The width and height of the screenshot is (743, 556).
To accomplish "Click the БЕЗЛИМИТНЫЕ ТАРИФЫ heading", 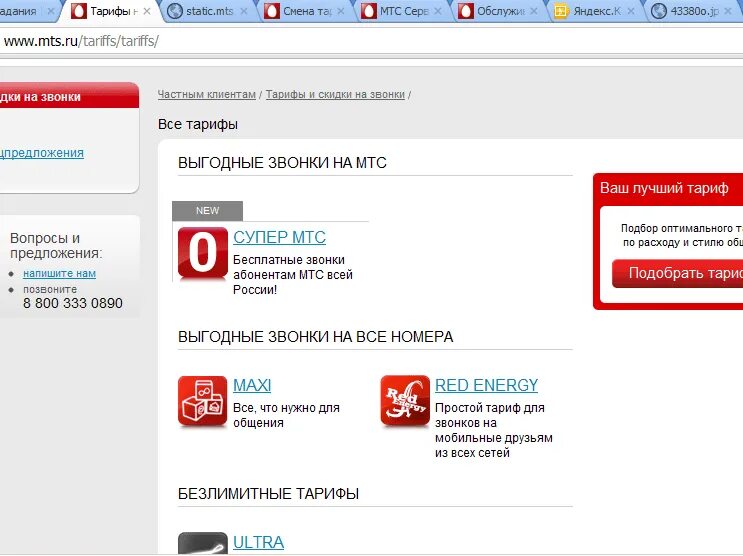I will [268, 494].
